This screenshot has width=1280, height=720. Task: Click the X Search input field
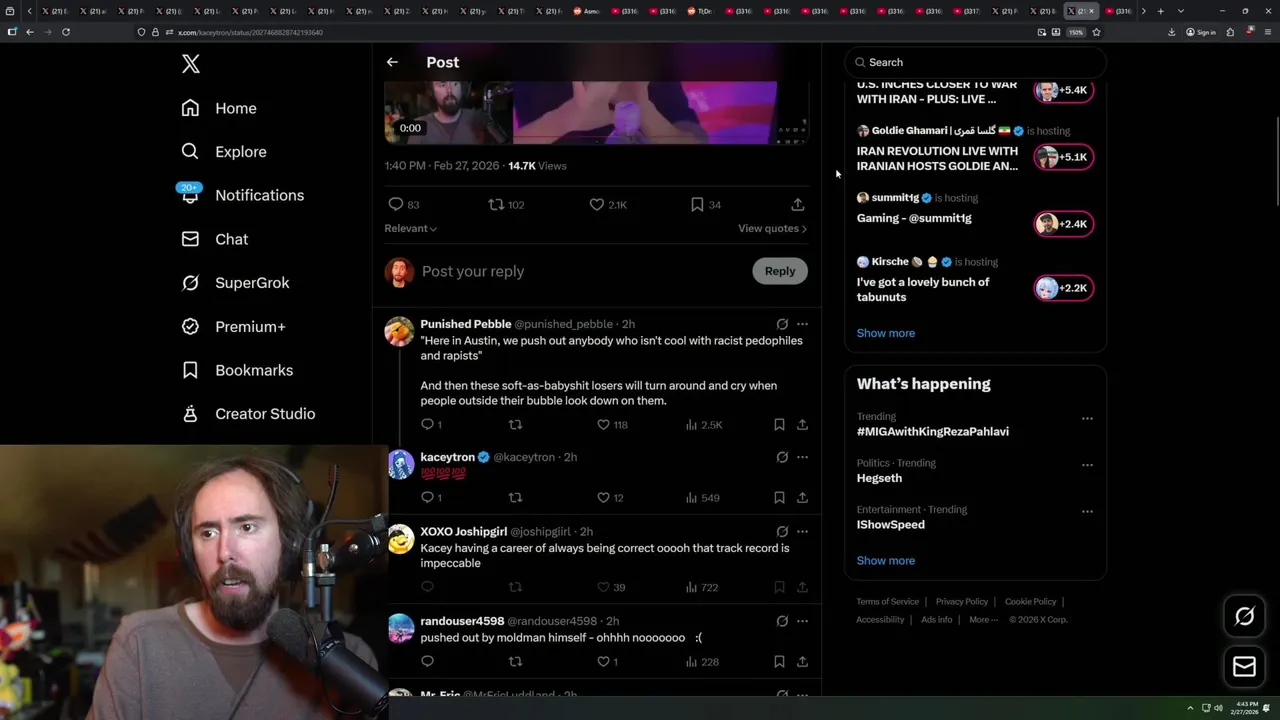(x=975, y=62)
